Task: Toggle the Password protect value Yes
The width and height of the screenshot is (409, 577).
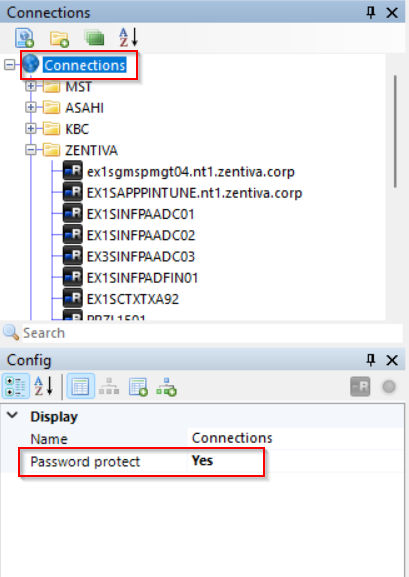Action: coord(202,461)
